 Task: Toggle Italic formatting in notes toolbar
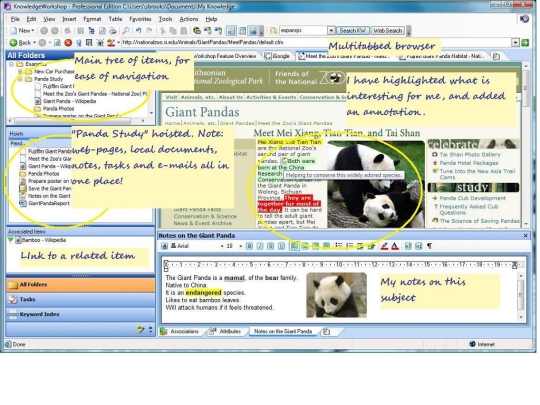click(260, 246)
